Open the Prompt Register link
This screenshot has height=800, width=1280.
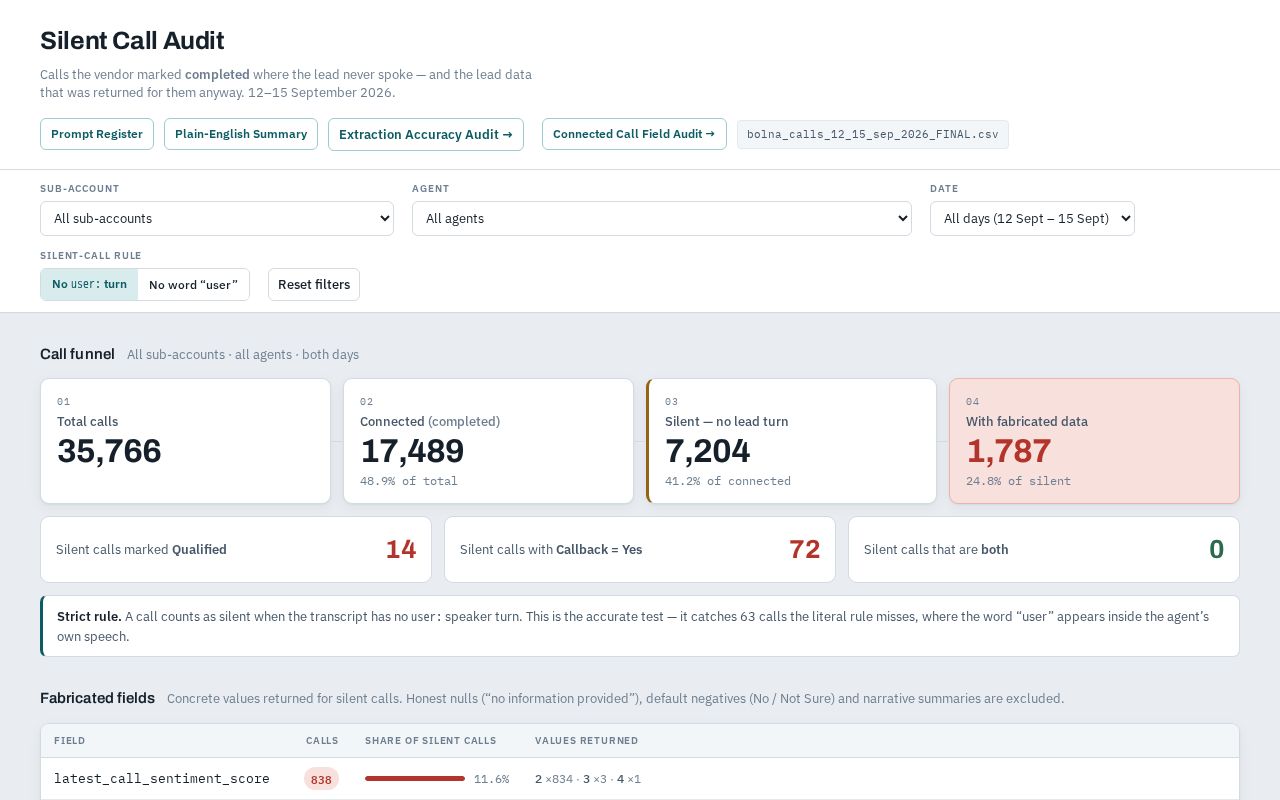(x=97, y=134)
